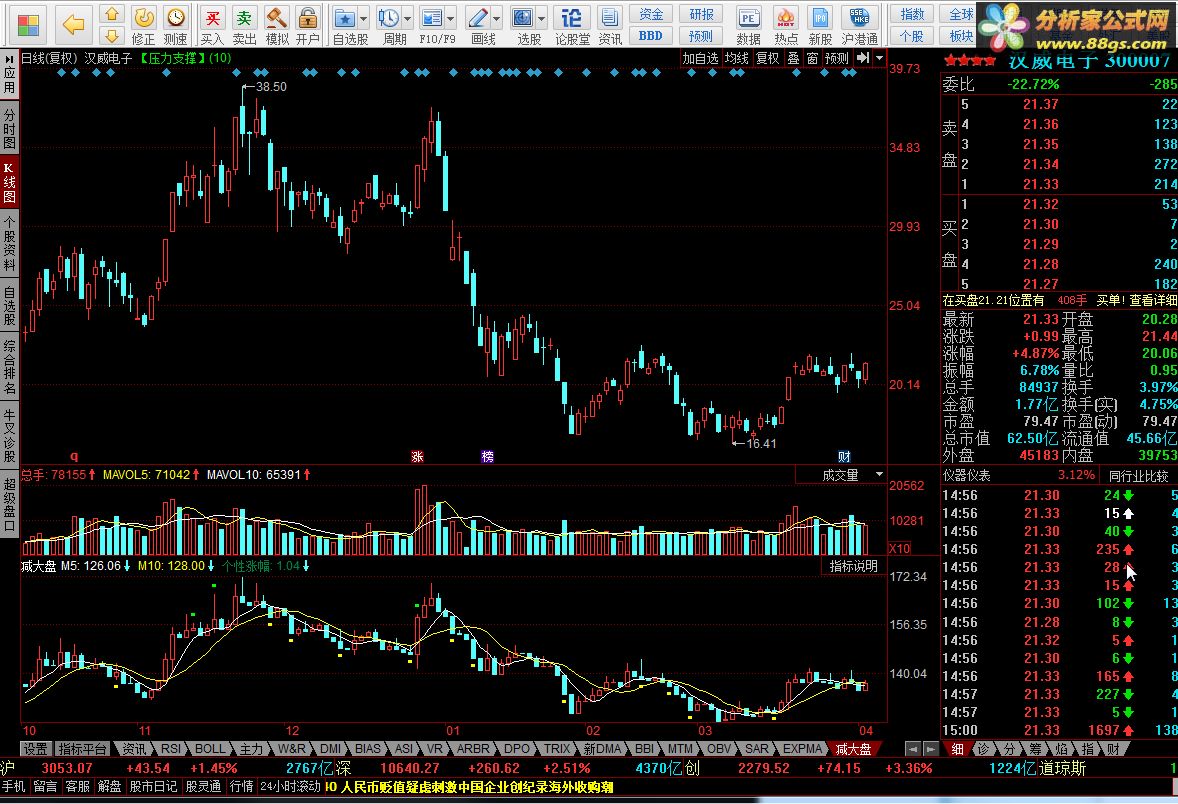Viewport: 1178px width, 804px height.
Task: Click the 榜 ranking marker below the K-line
Action: pyautogui.click(x=488, y=456)
